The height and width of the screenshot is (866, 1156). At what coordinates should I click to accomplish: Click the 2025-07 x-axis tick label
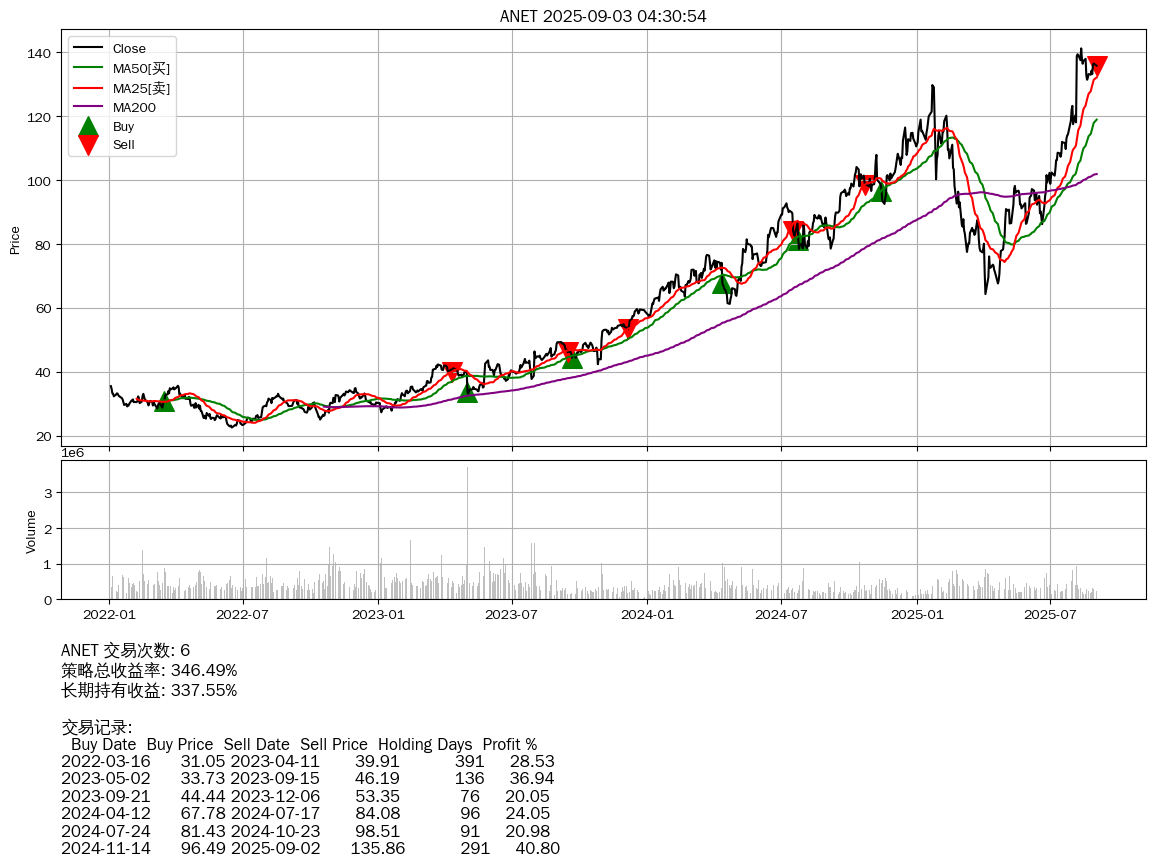1051,613
